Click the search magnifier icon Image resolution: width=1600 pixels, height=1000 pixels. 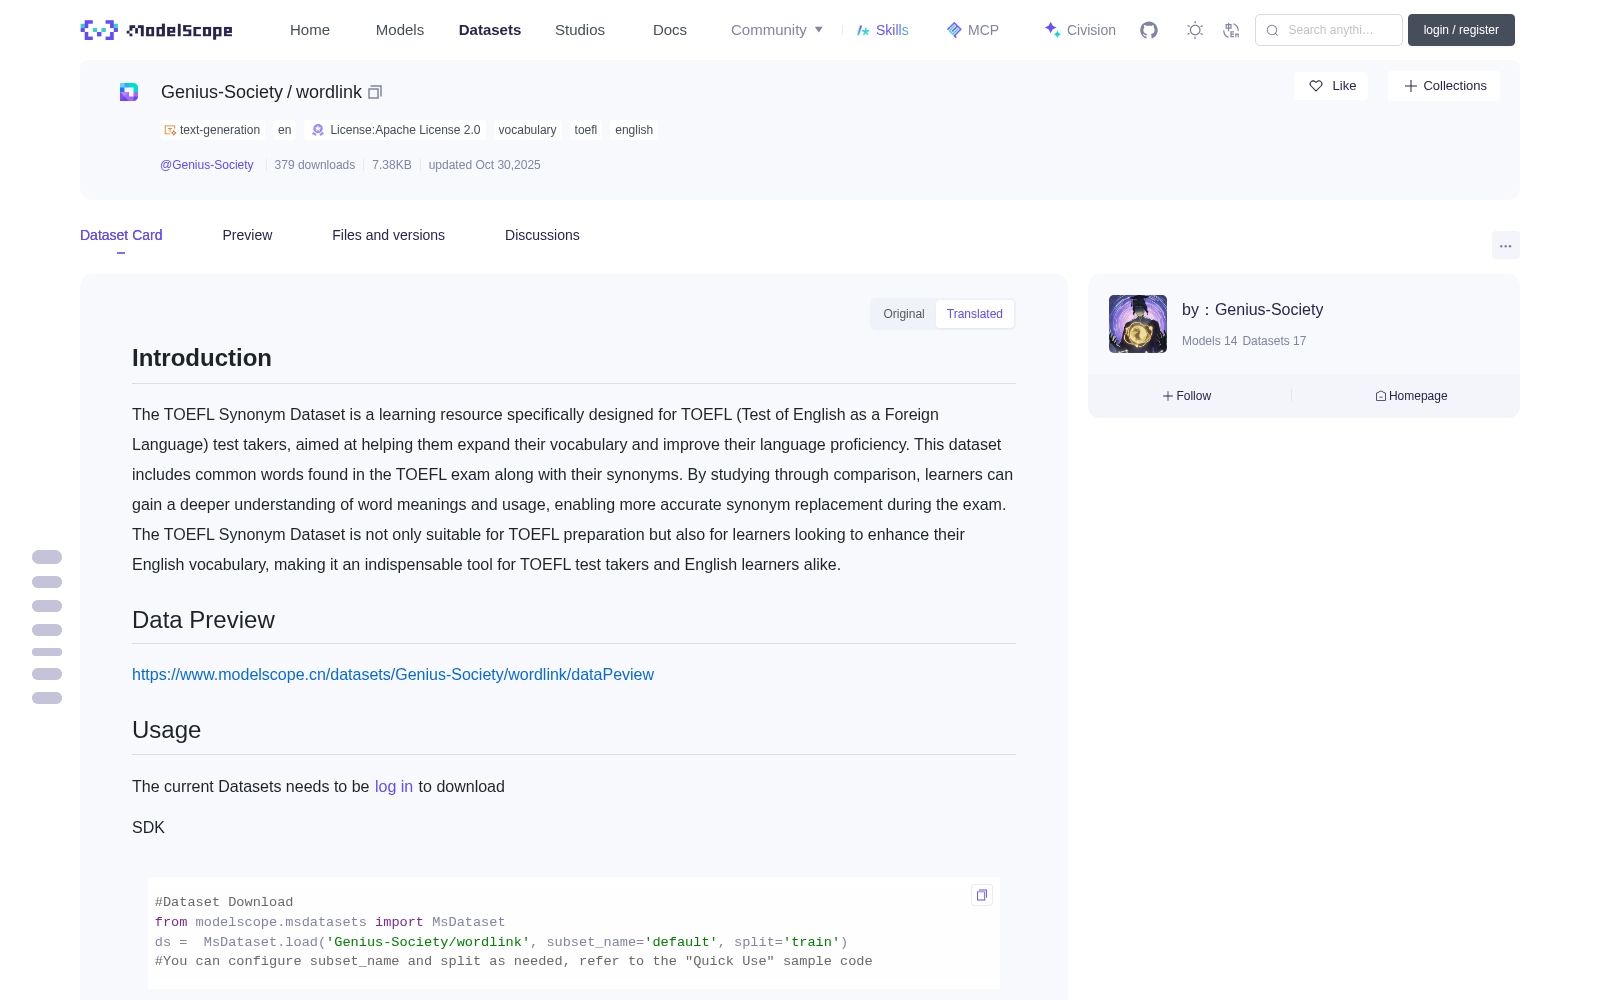point(1273,30)
